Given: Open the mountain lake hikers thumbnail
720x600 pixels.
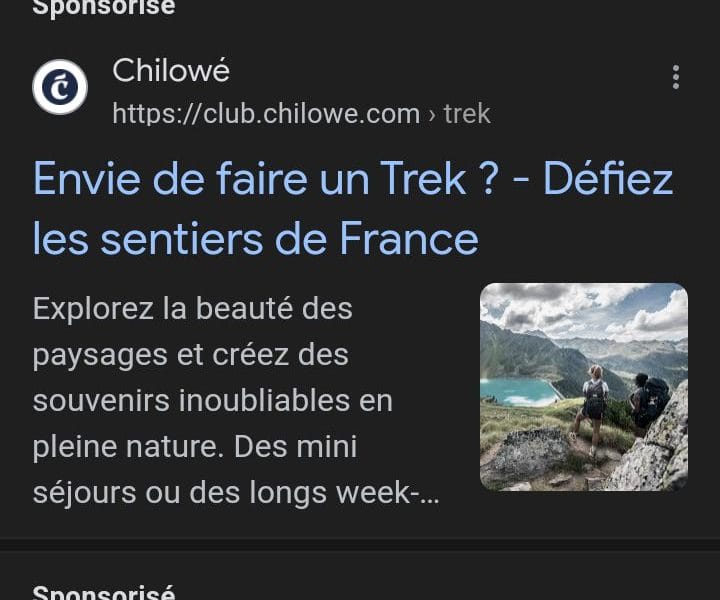Looking at the screenshot, I should click(584, 387).
